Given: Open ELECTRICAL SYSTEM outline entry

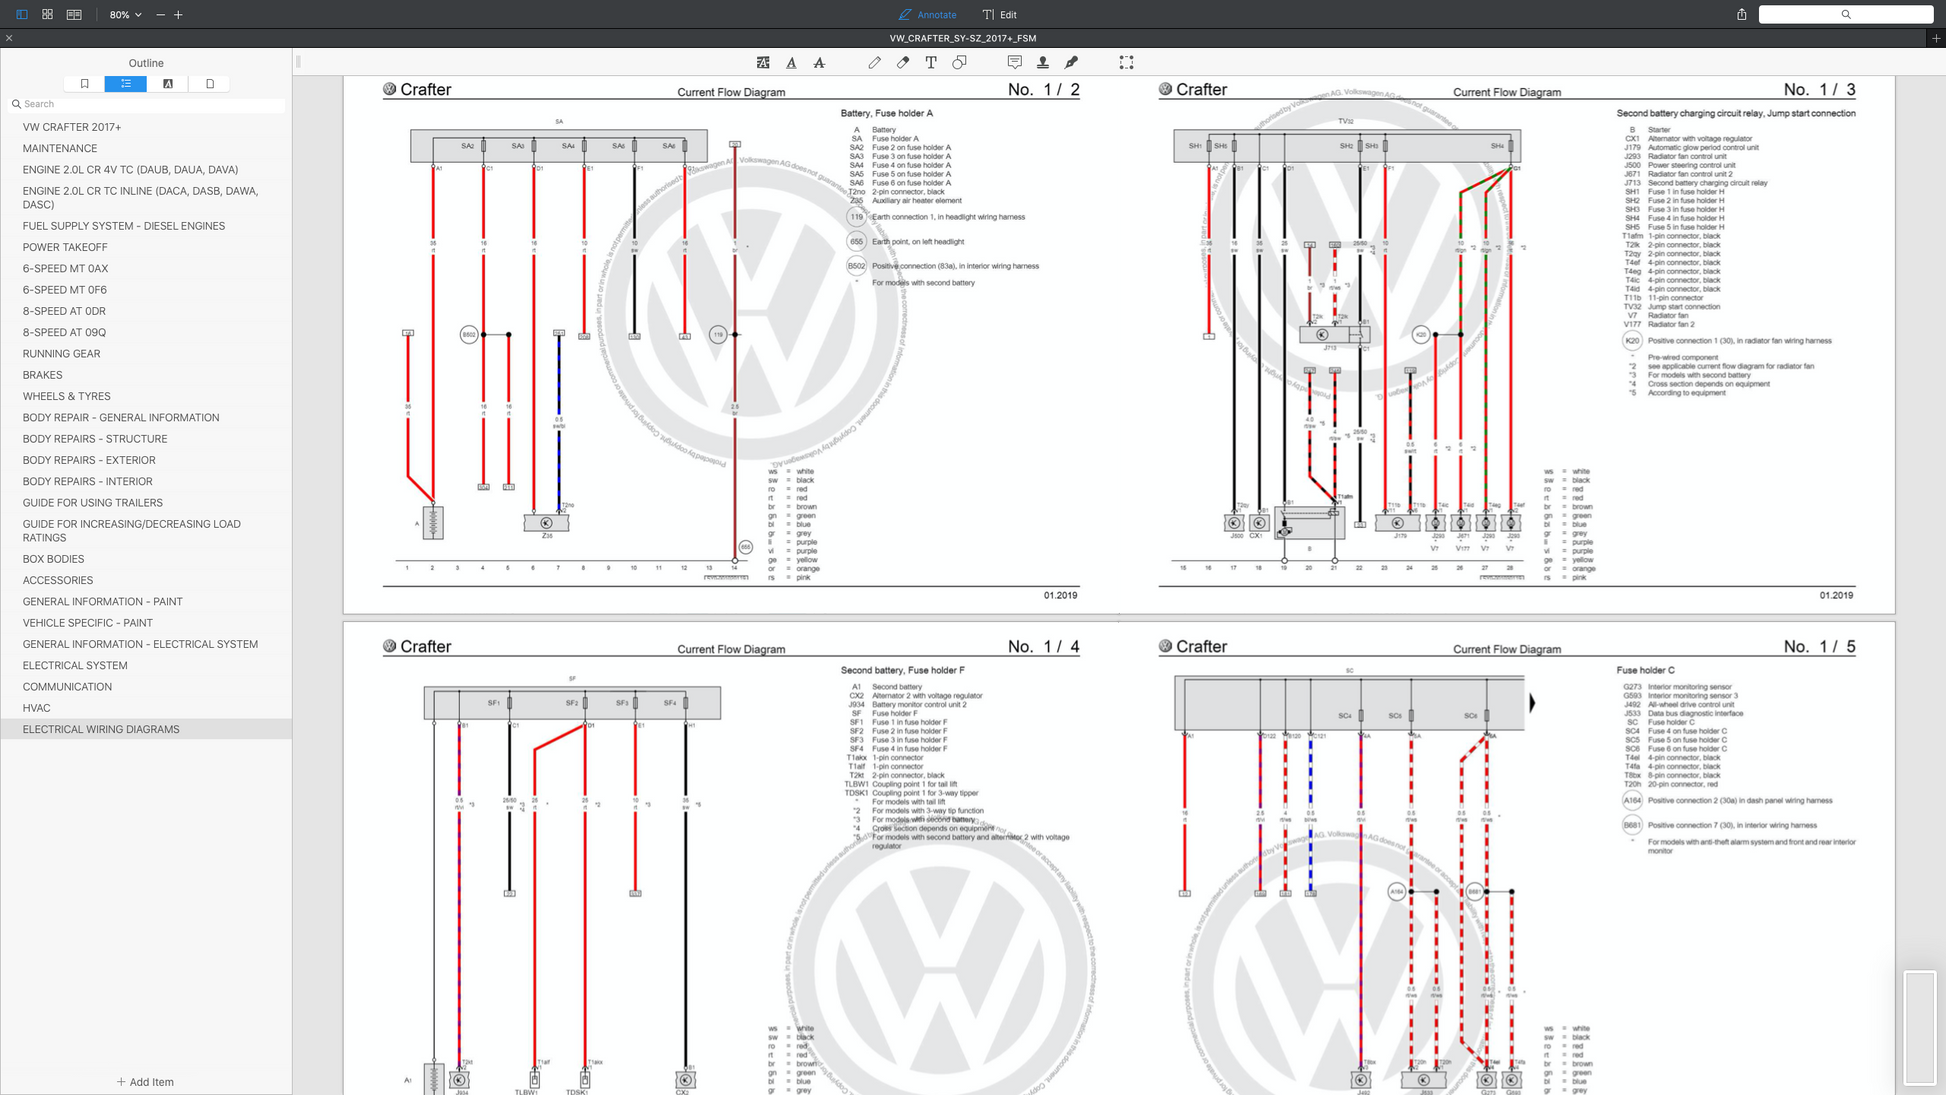Looking at the screenshot, I should point(75,665).
